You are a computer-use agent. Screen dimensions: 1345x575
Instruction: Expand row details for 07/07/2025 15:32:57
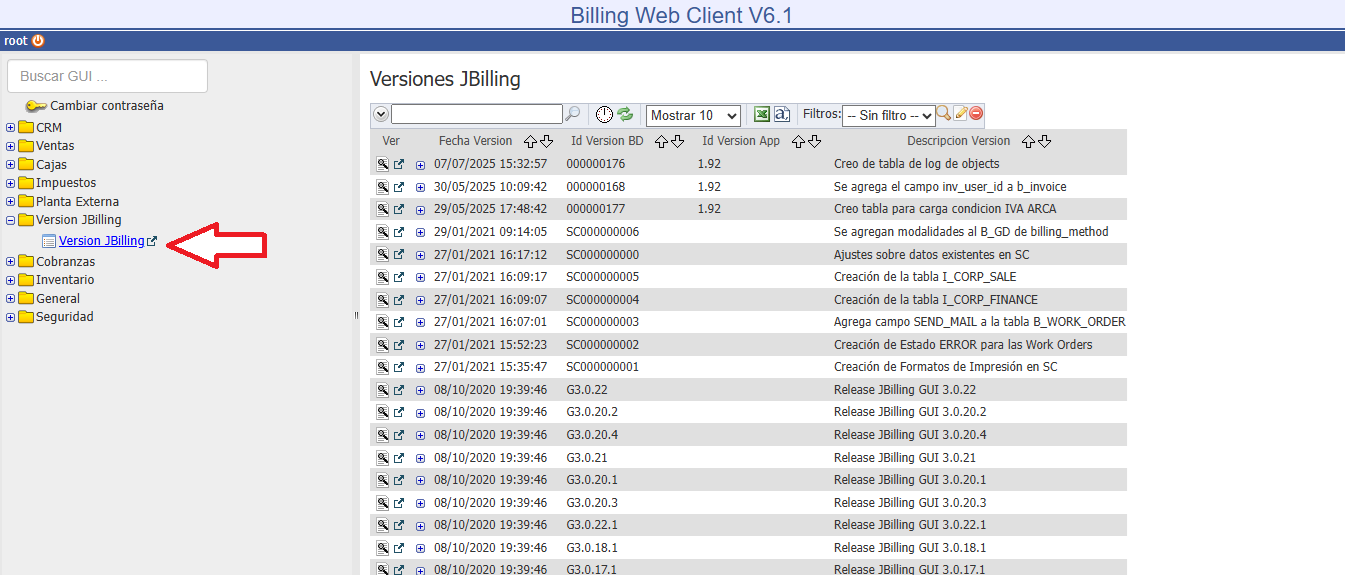tap(420, 165)
